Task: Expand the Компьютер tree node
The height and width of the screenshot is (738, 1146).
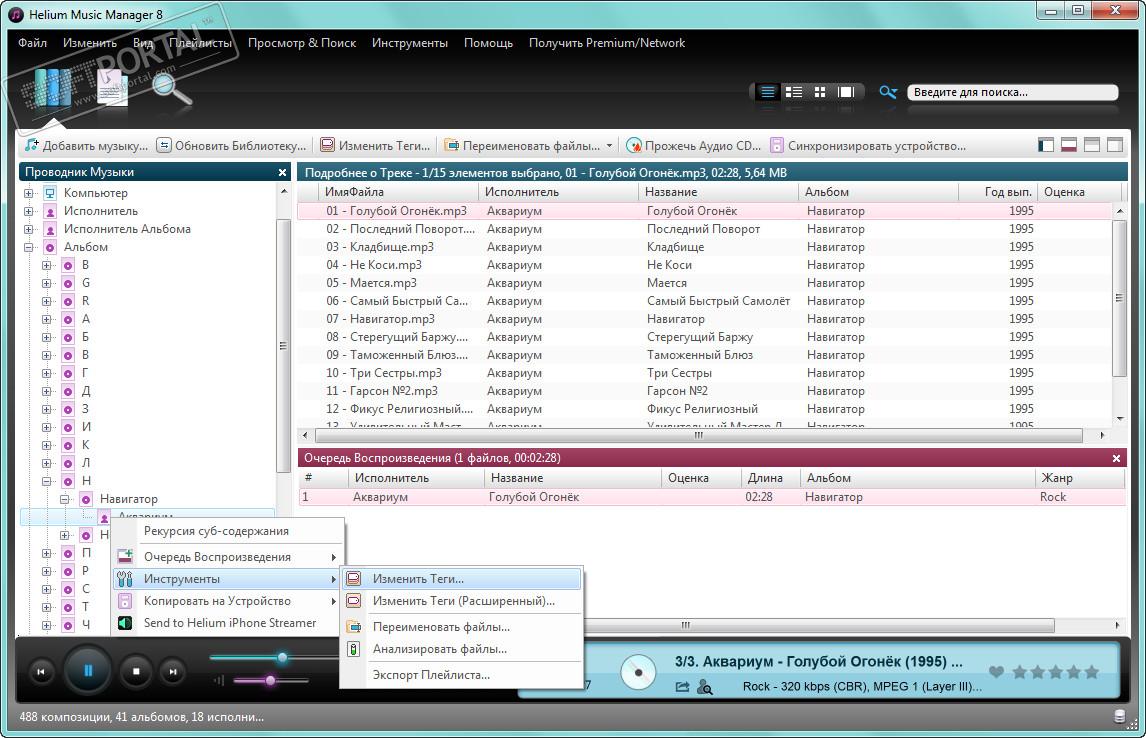Action: pos(29,193)
